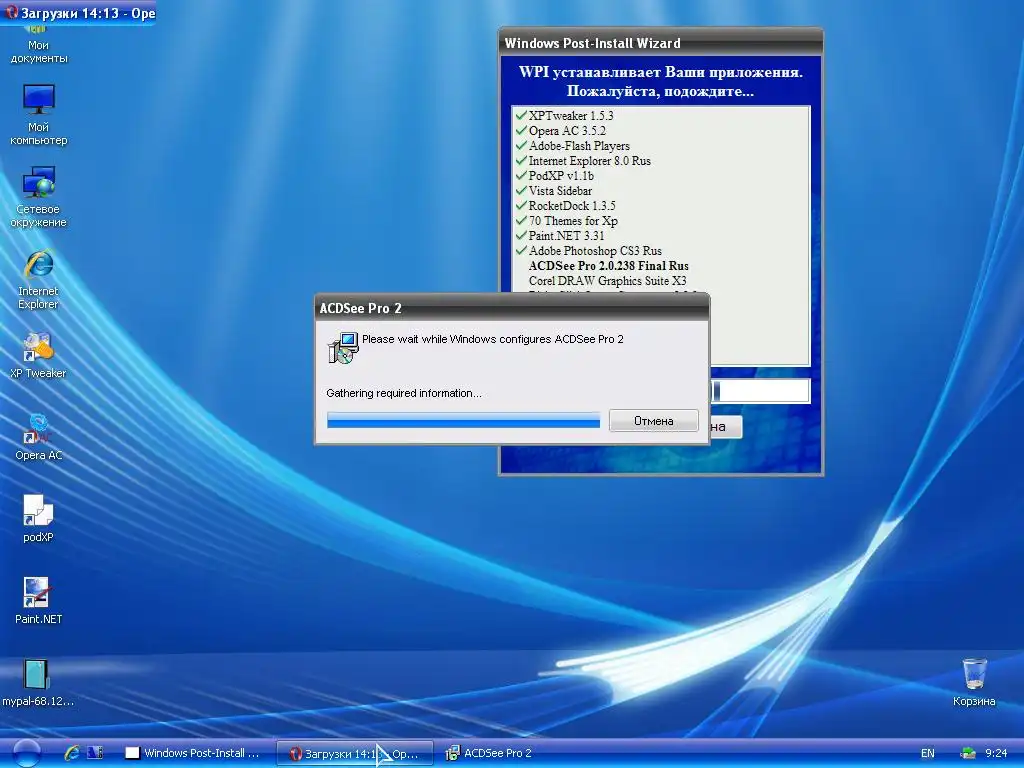1024x768 pixels.
Task: Click the Windows Post-Install Wizard title bar
Action: (x=660, y=43)
